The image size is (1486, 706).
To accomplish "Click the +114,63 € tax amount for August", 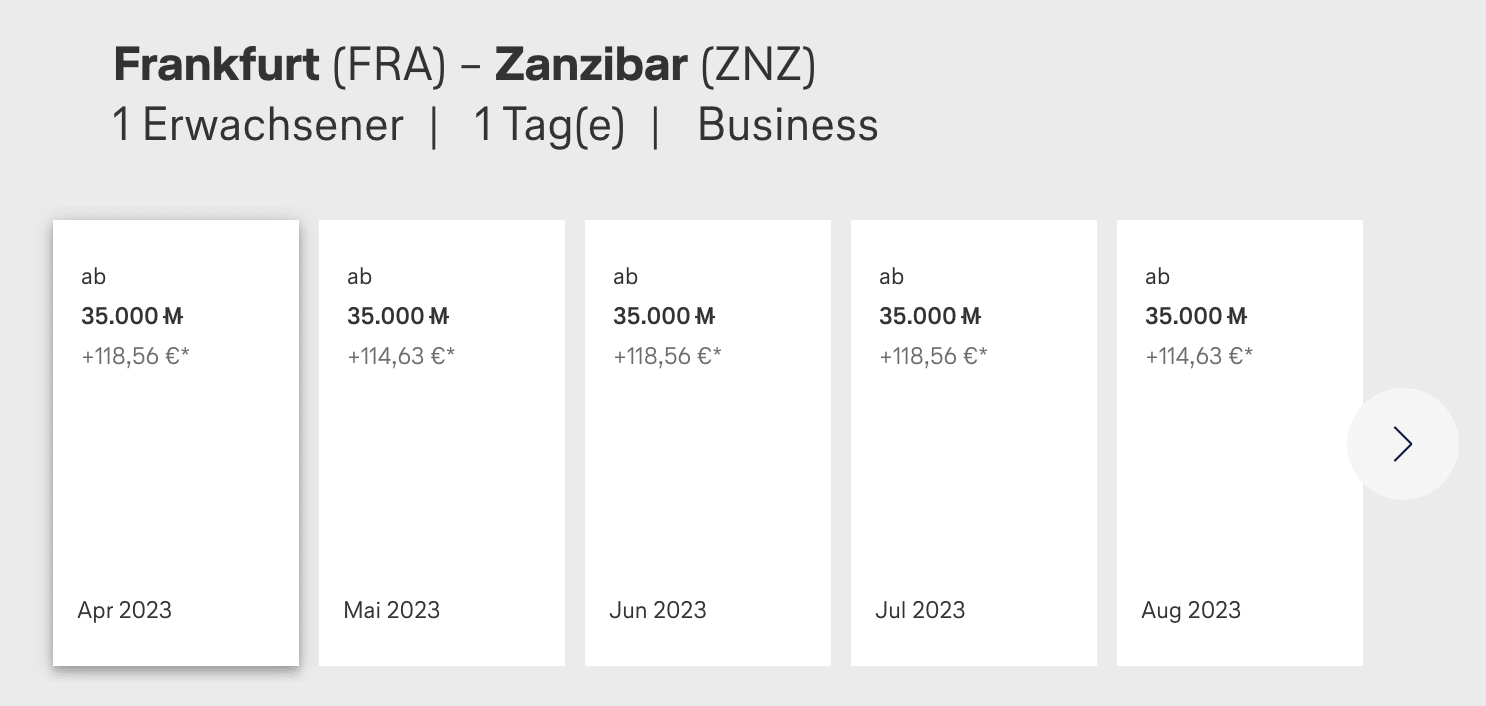I will coord(1199,356).
